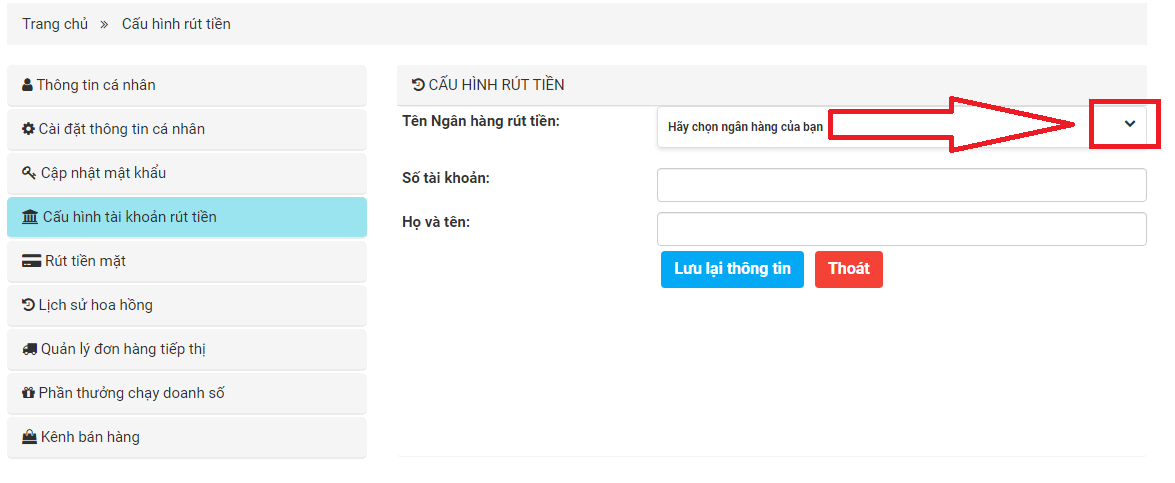Click the key icon beside Cập nhật mật khẩu
The image size is (1175, 483).
point(29,173)
